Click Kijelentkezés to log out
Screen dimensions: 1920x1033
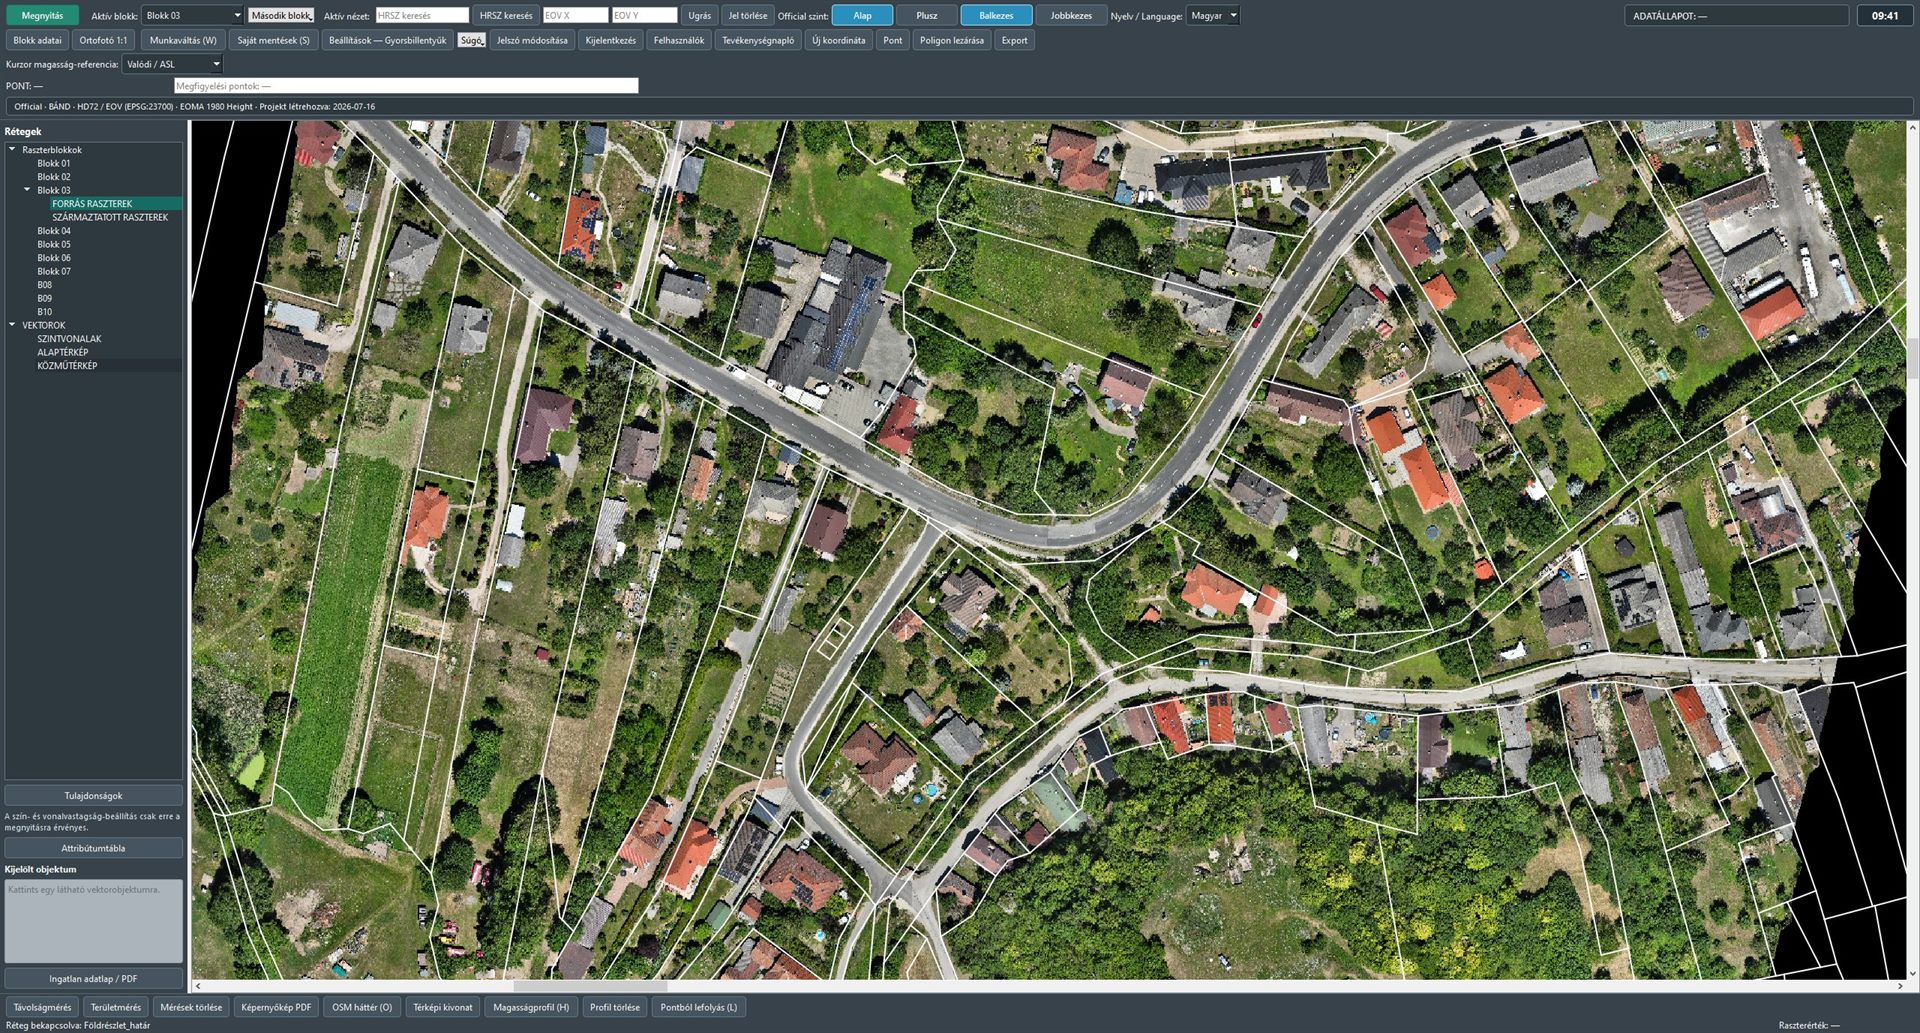click(610, 41)
